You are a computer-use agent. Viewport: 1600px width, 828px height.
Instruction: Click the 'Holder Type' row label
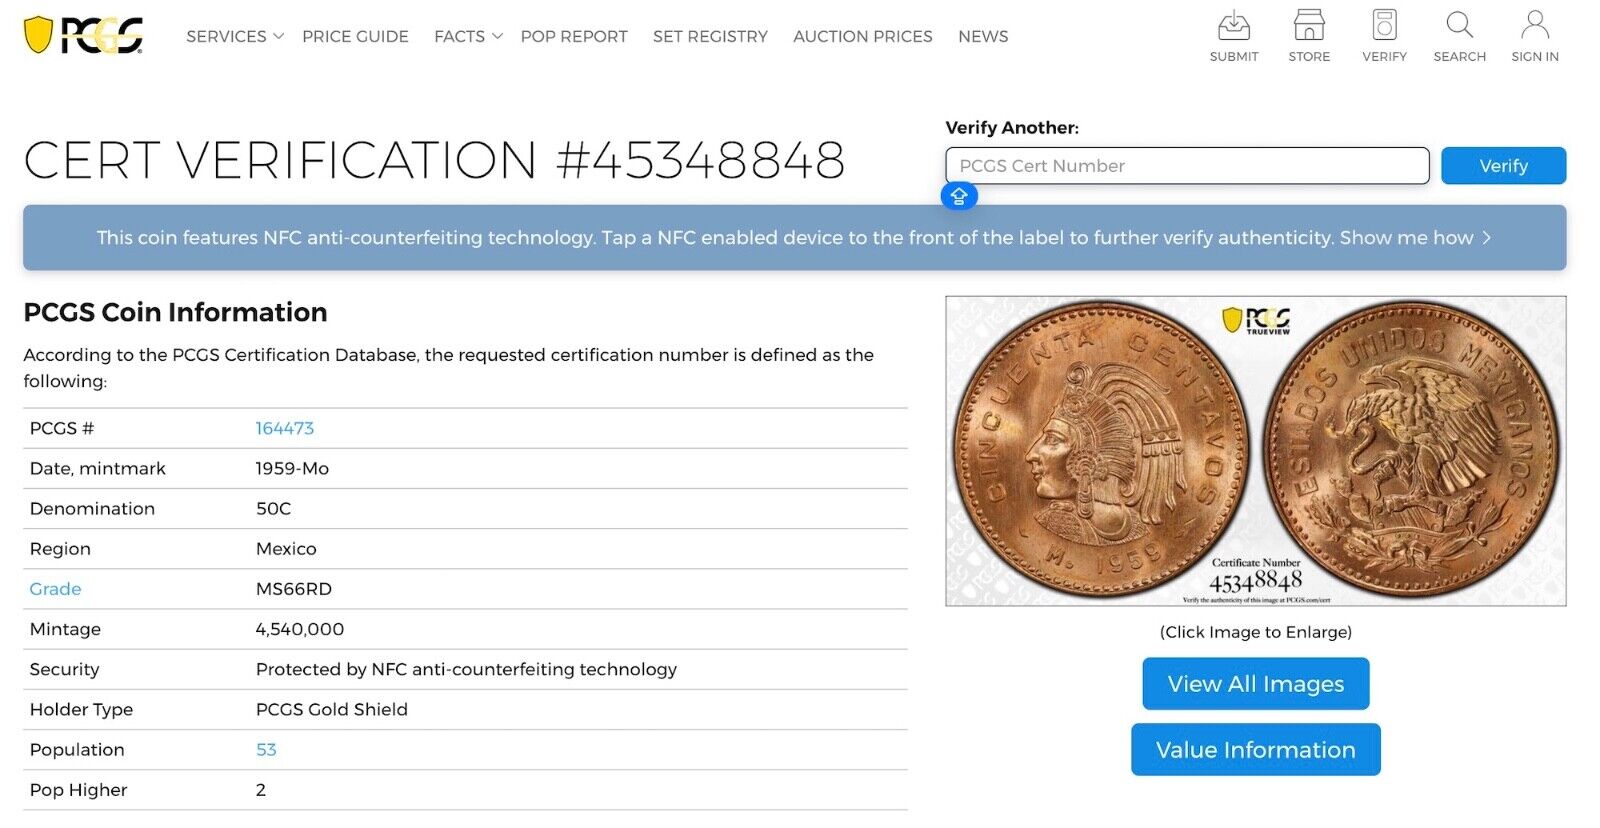click(81, 709)
